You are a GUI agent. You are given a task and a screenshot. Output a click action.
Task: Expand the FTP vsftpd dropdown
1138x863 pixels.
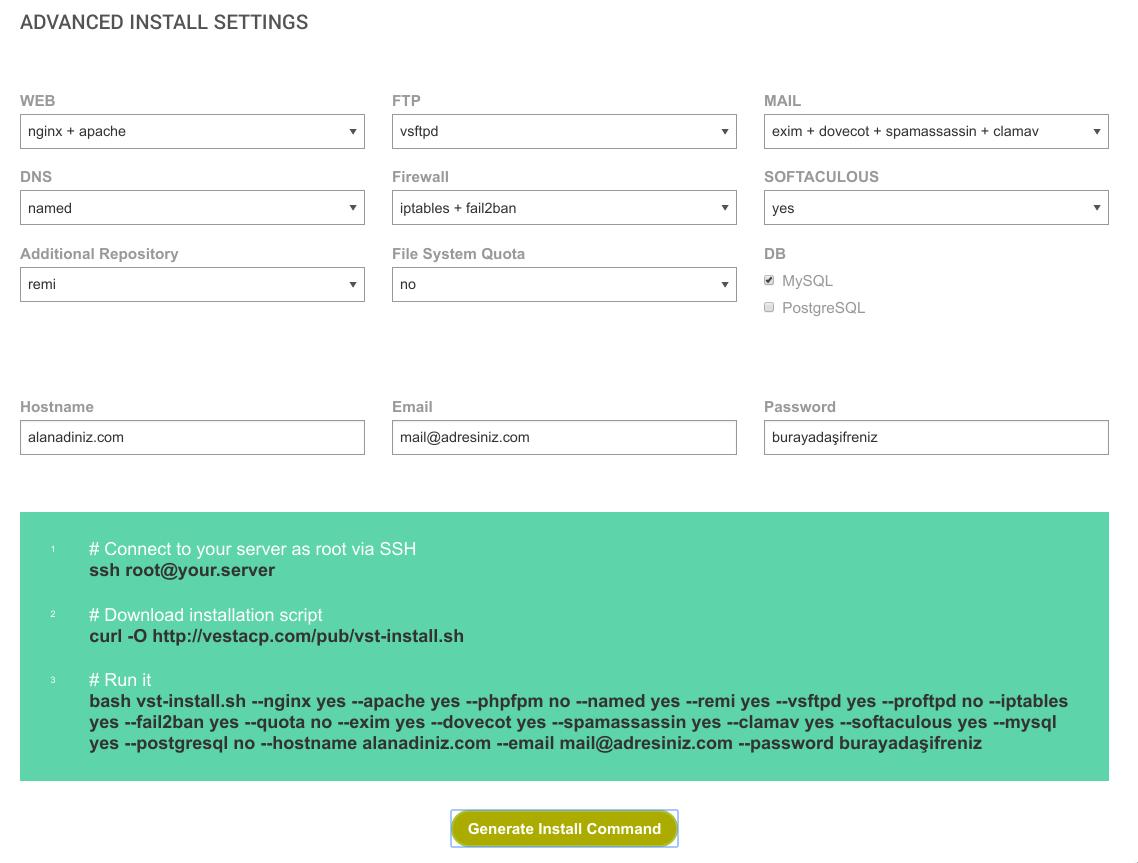(564, 131)
